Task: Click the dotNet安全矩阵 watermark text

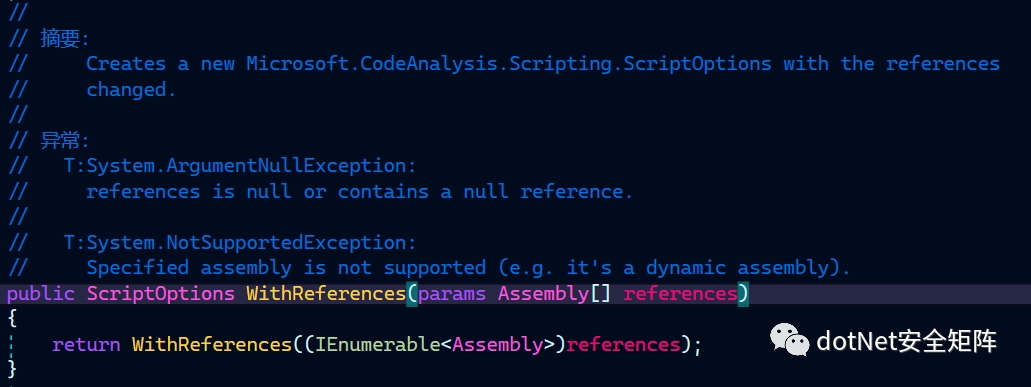Action: [x=907, y=341]
